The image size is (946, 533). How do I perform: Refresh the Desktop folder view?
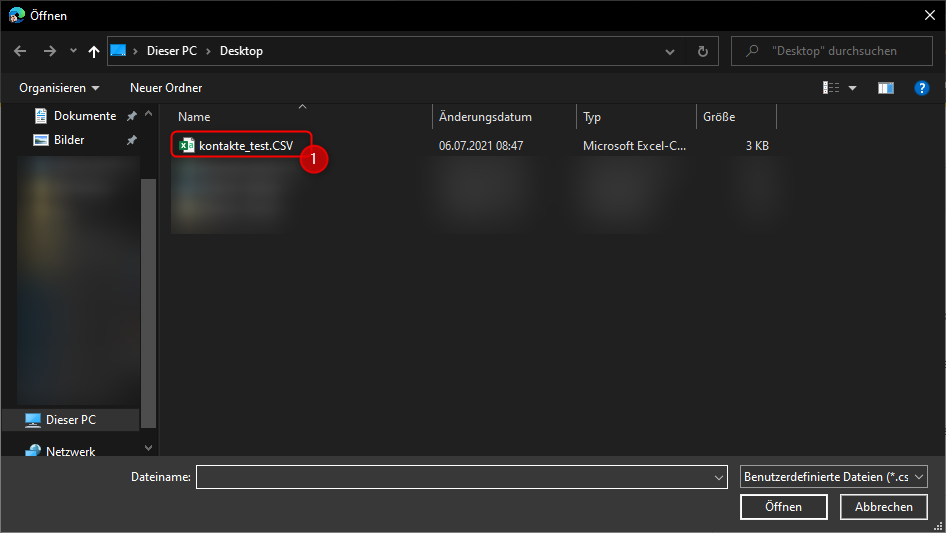(x=702, y=51)
